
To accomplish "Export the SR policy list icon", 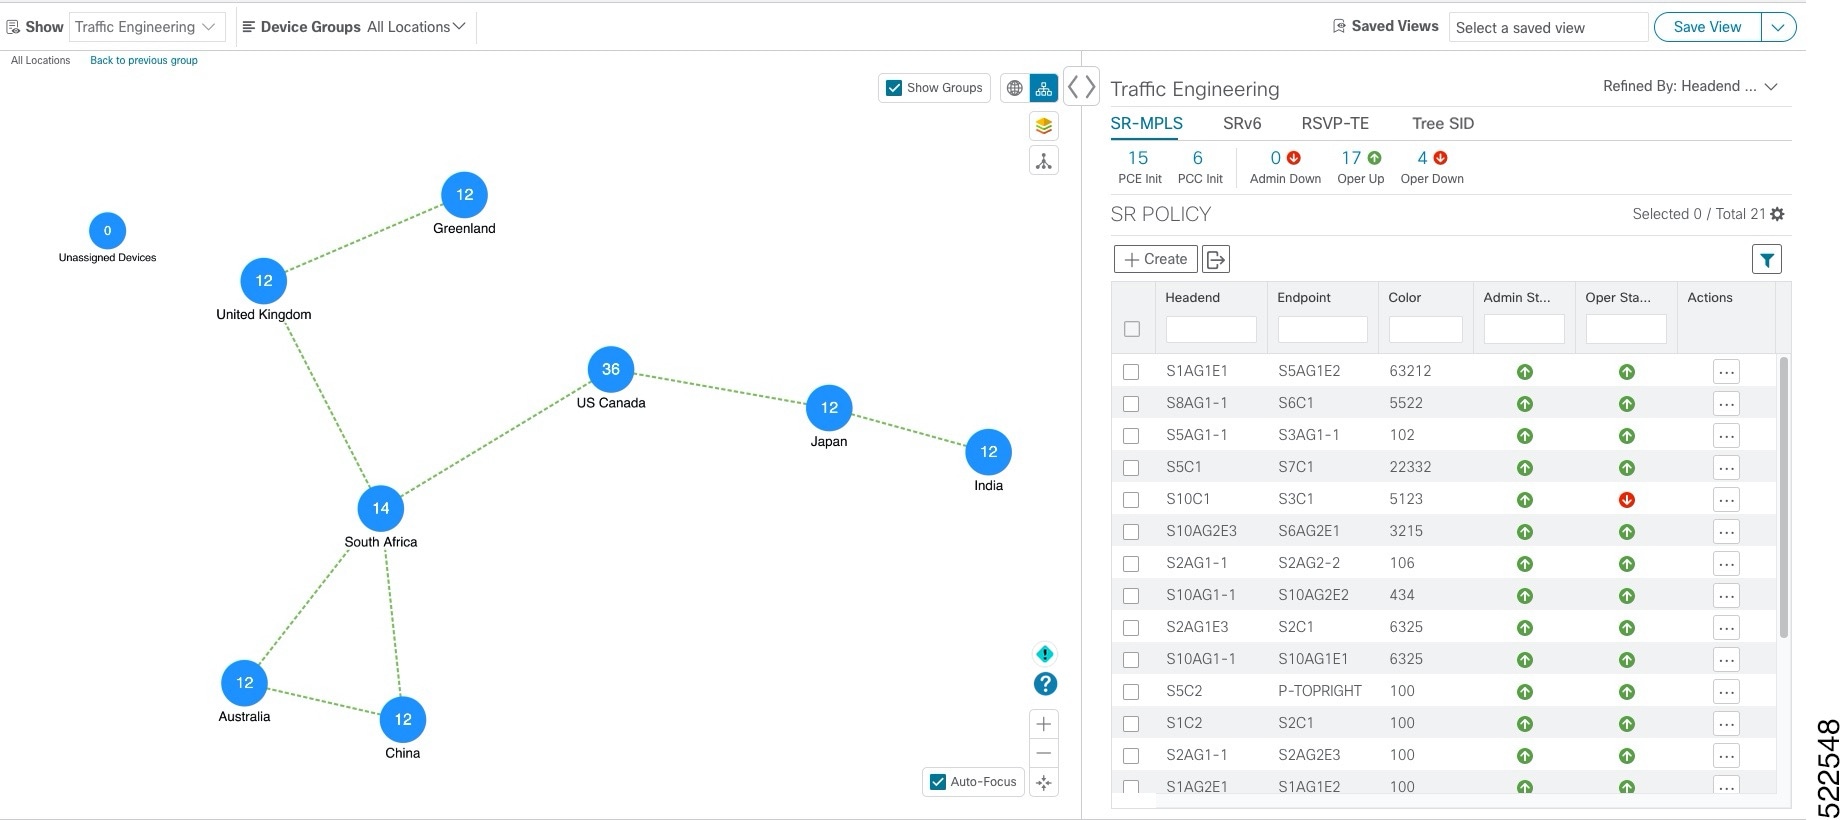I will [1215, 260].
